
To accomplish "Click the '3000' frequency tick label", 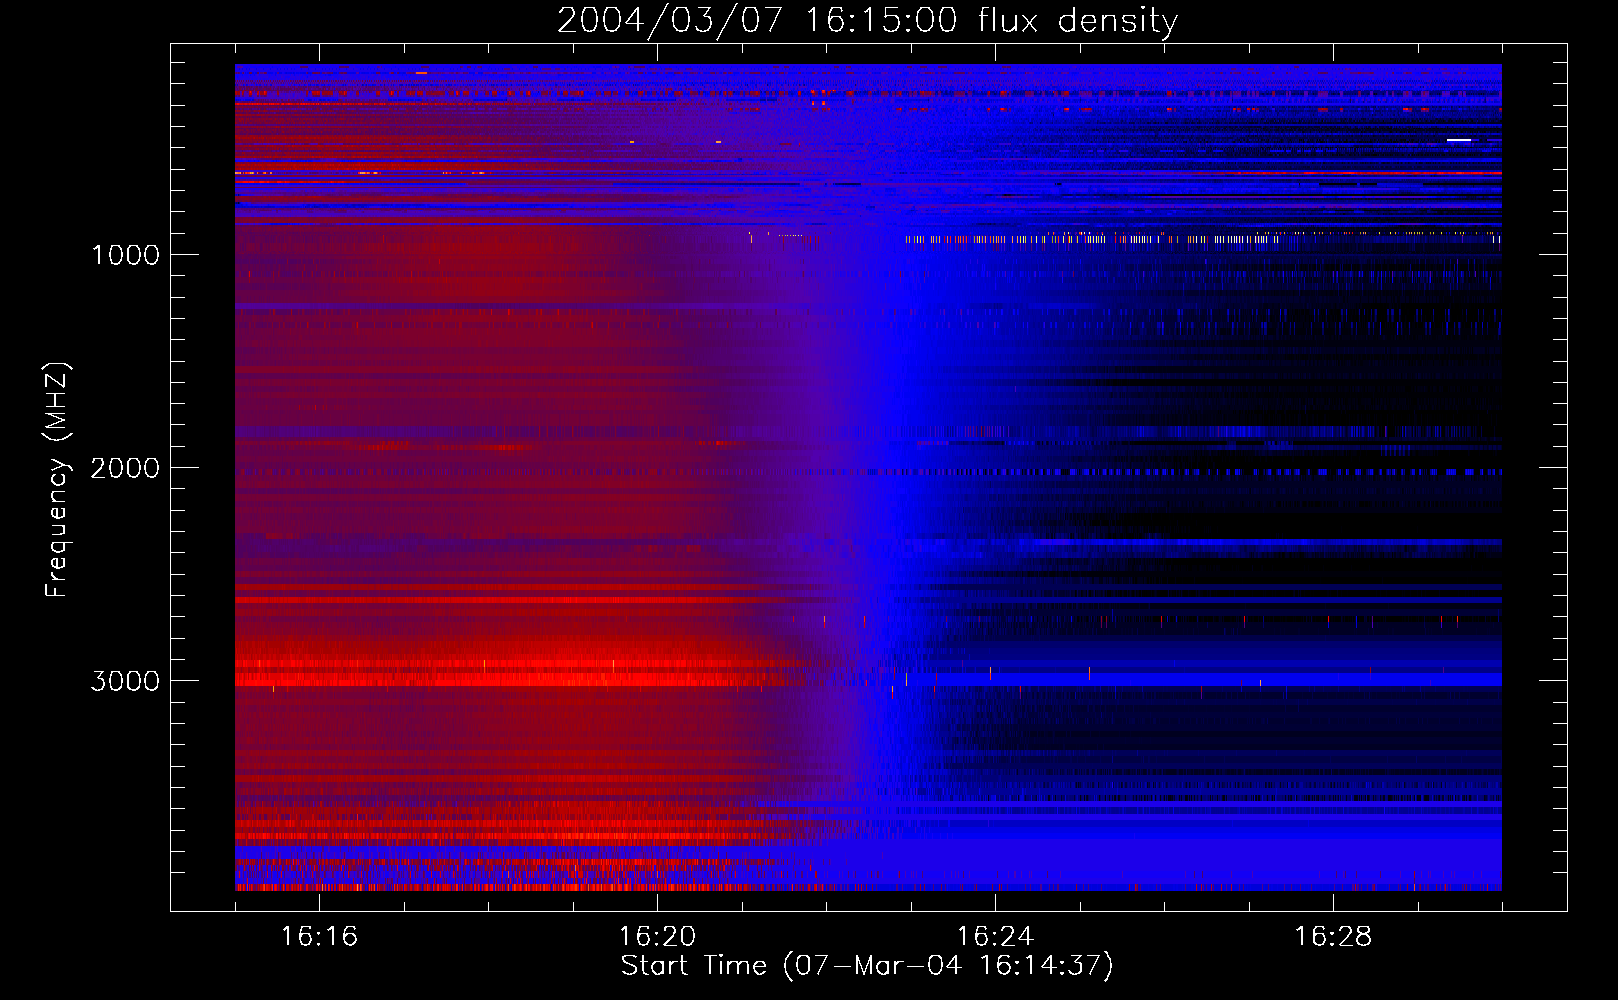I will [125, 681].
